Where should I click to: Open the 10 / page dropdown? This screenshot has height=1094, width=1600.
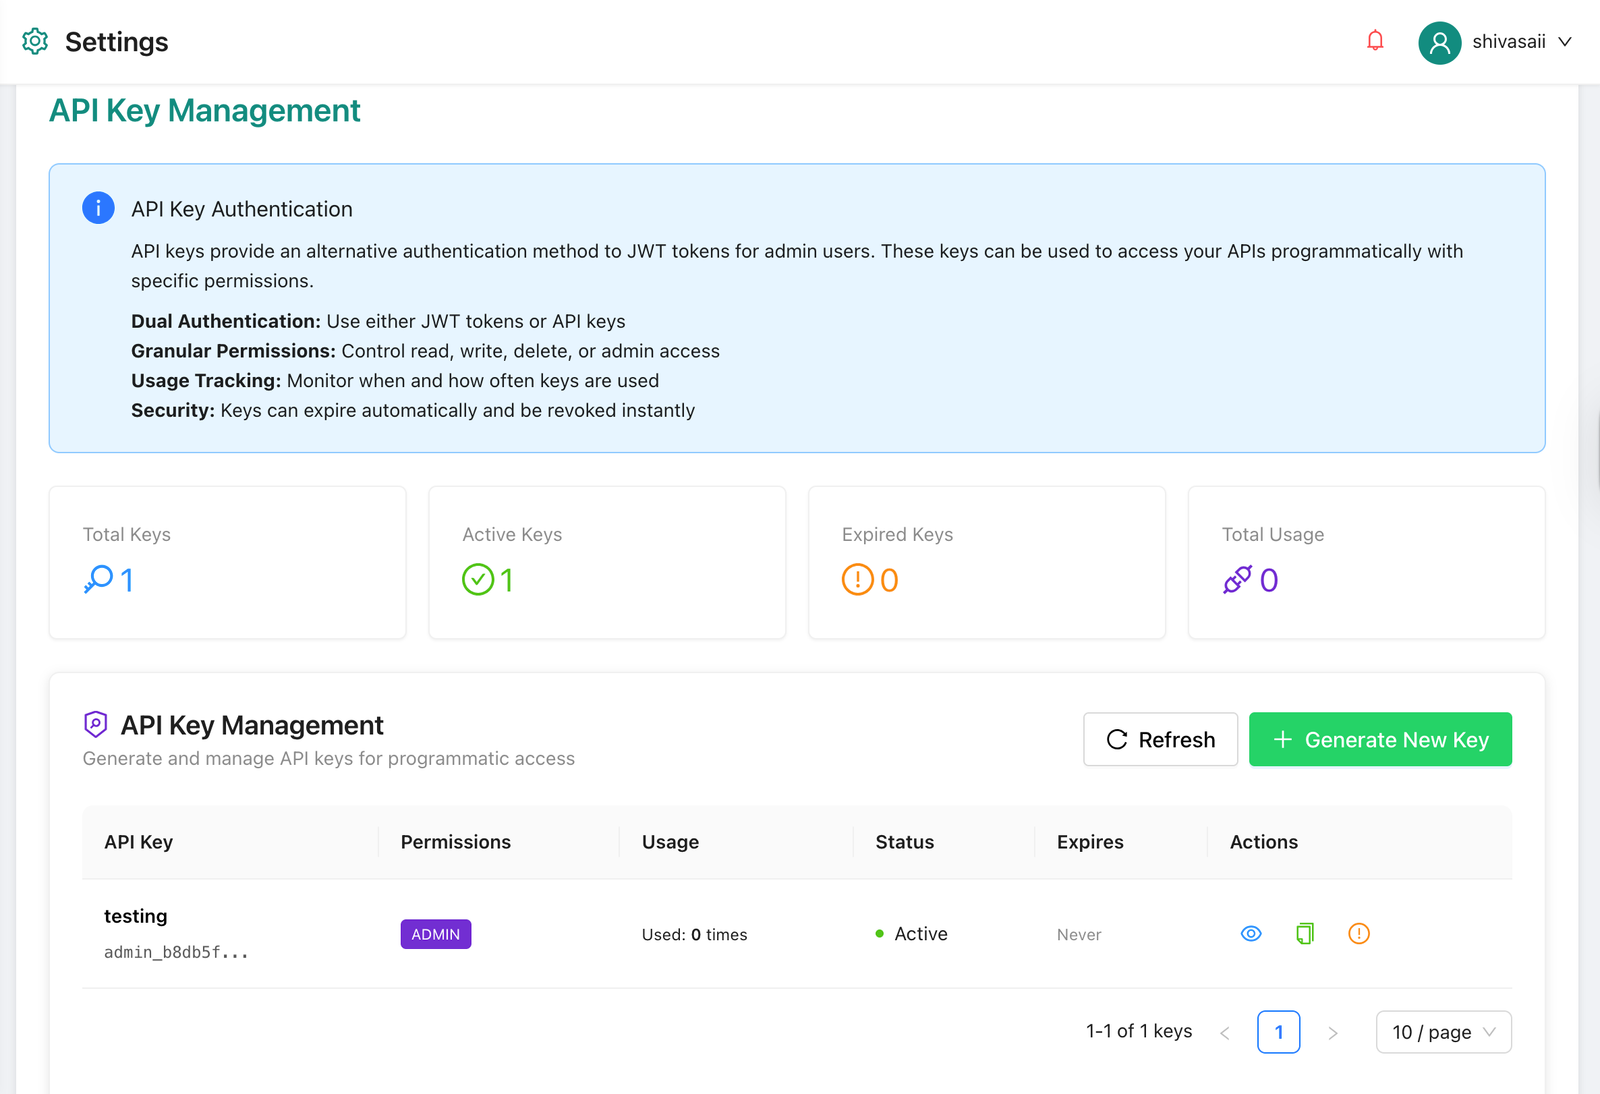1443,1031
